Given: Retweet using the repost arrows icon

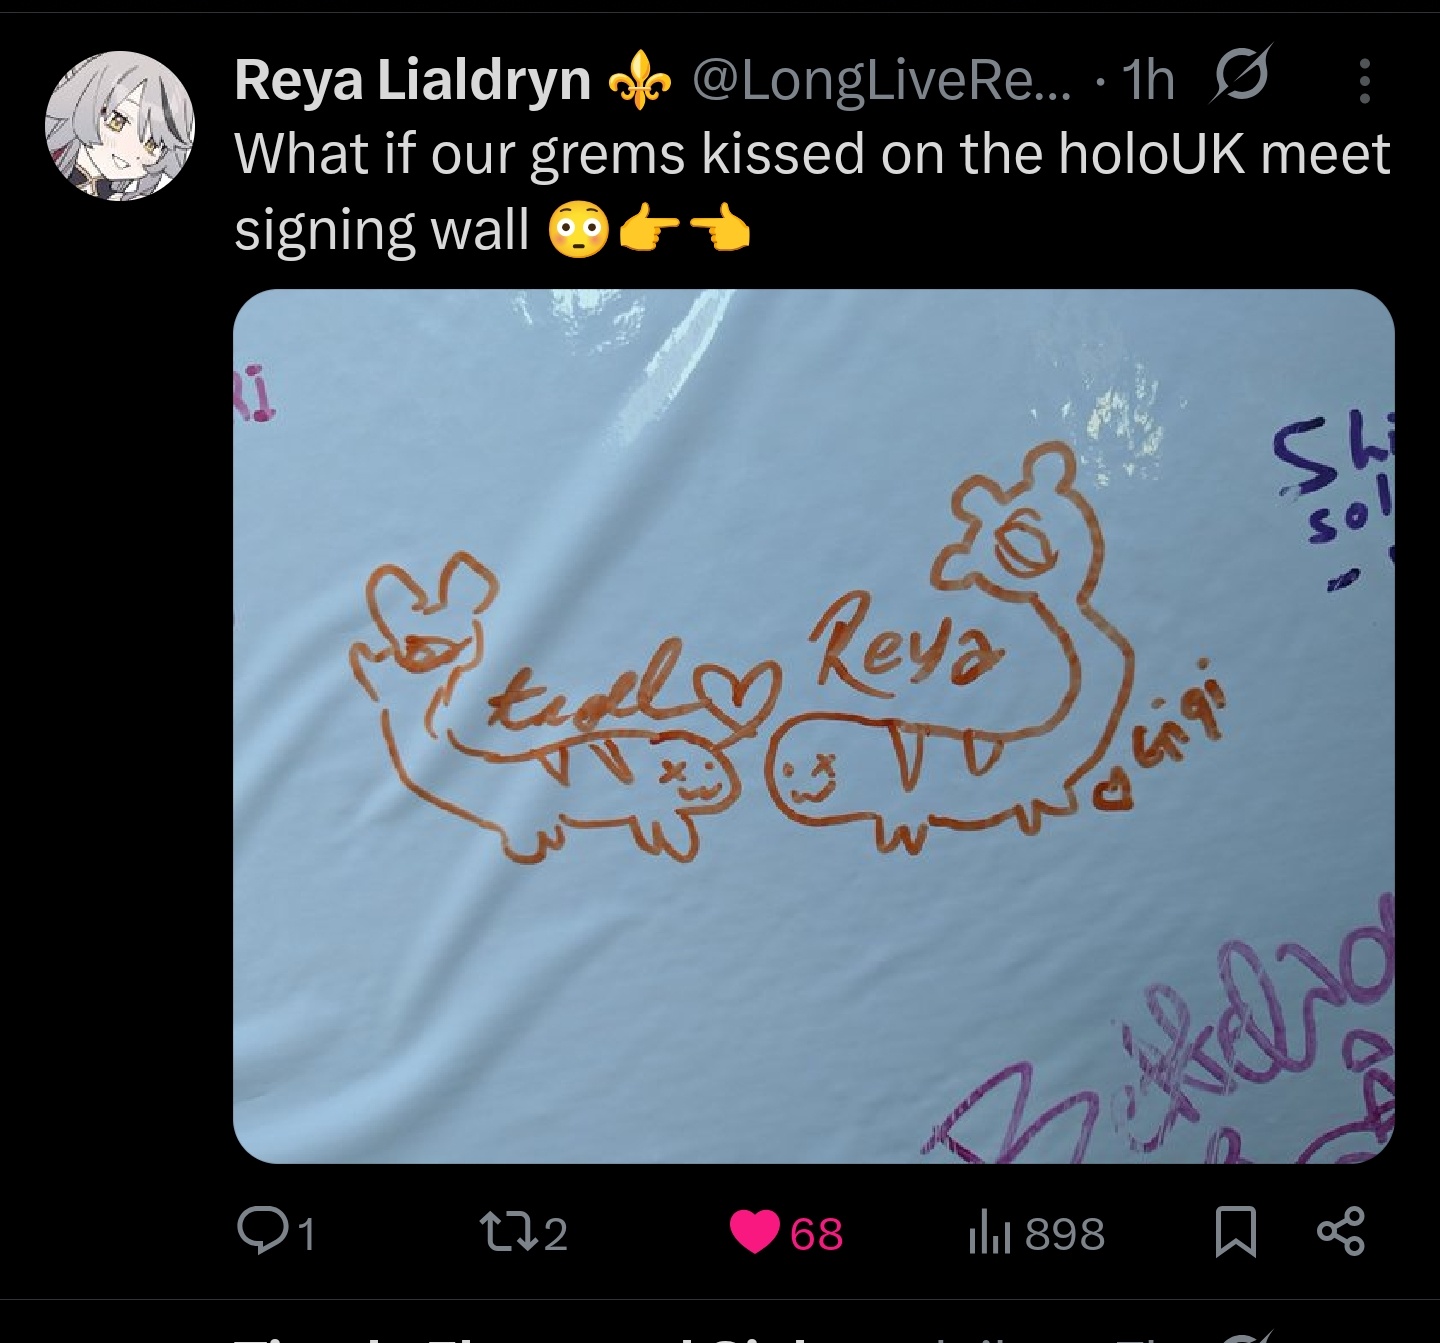Looking at the screenshot, I should 506,1232.
